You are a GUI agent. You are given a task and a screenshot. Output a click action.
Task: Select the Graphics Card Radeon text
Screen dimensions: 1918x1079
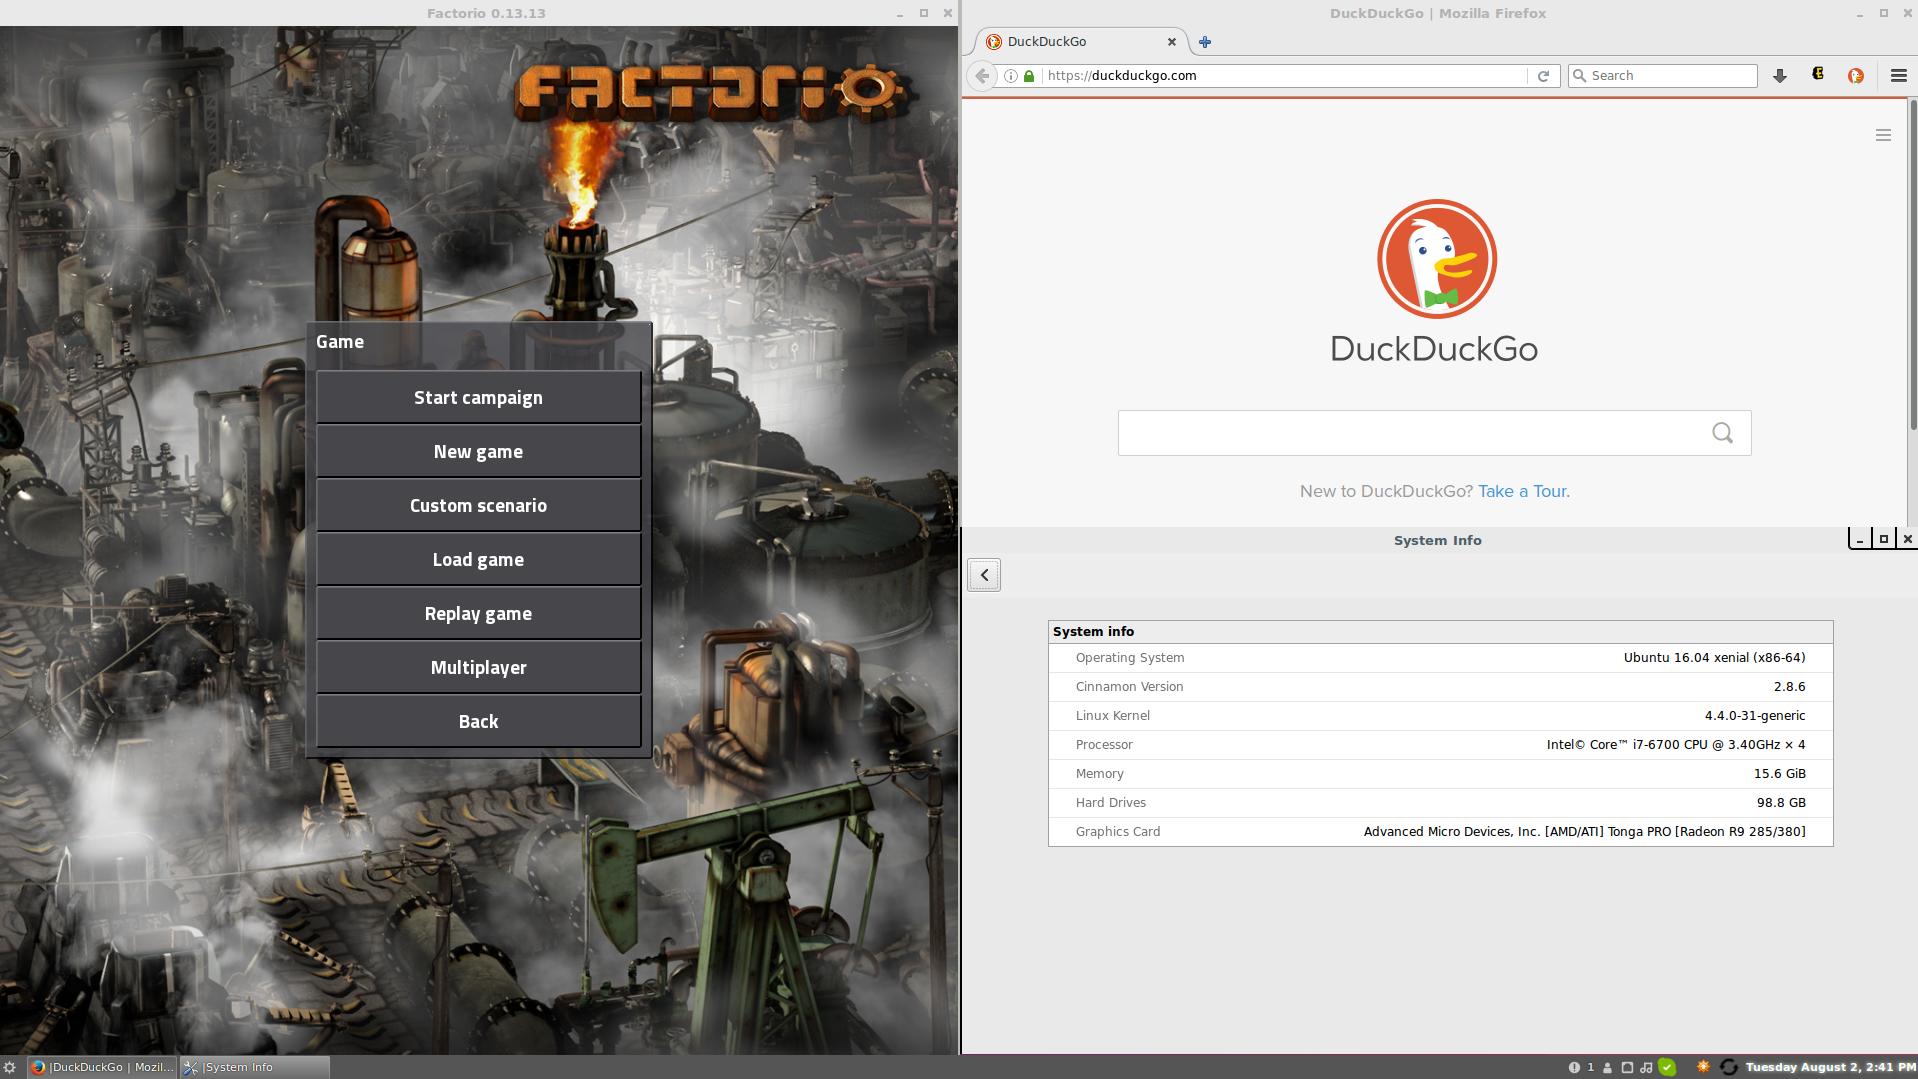[1585, 832]
